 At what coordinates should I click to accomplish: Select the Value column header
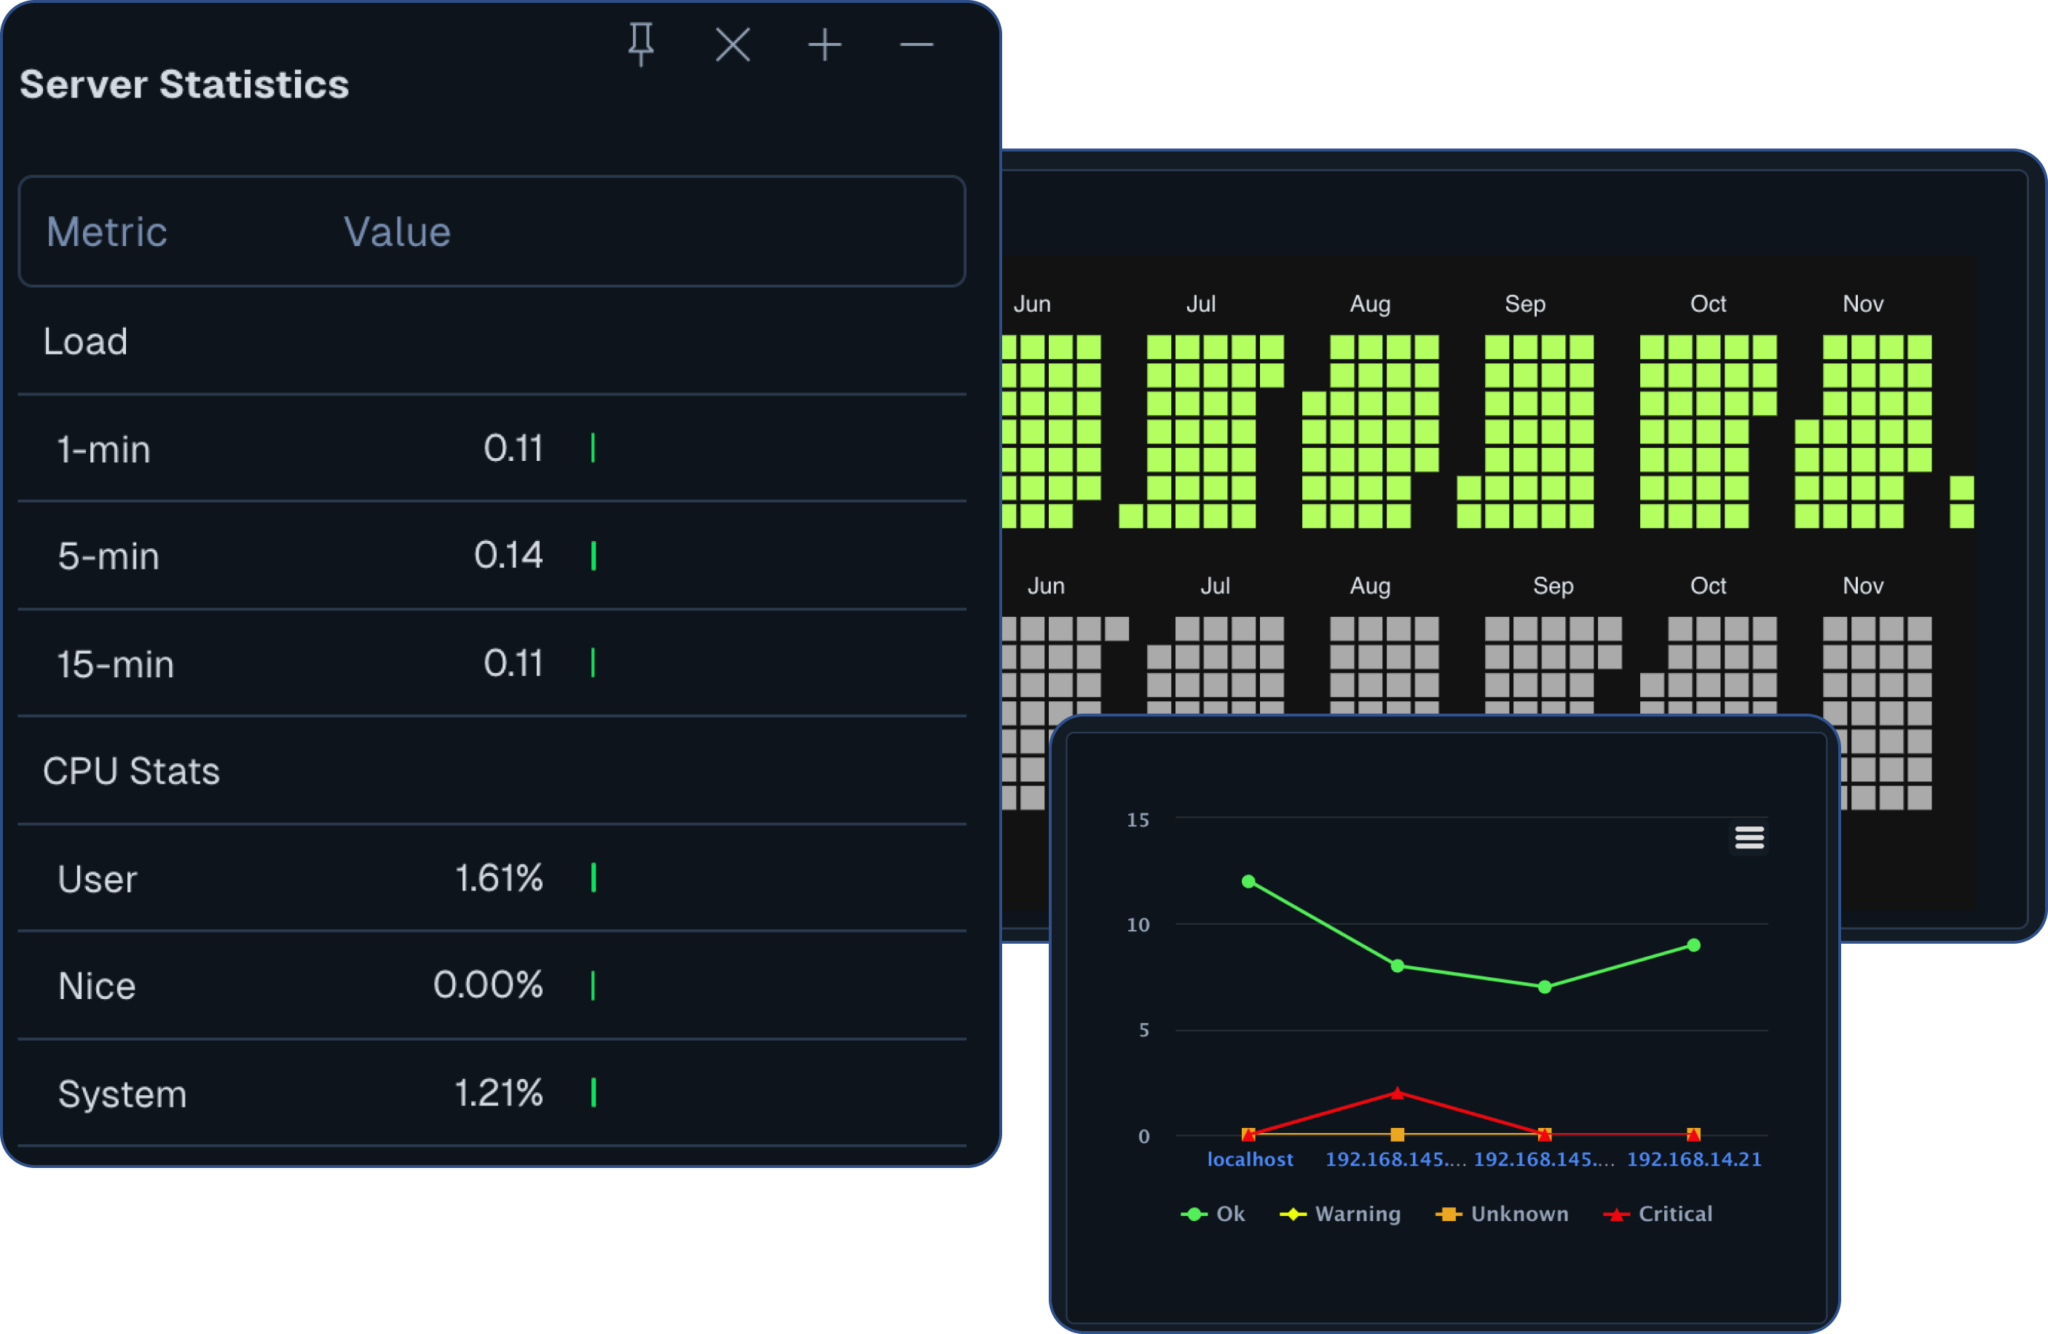click(x=396, y=232)
